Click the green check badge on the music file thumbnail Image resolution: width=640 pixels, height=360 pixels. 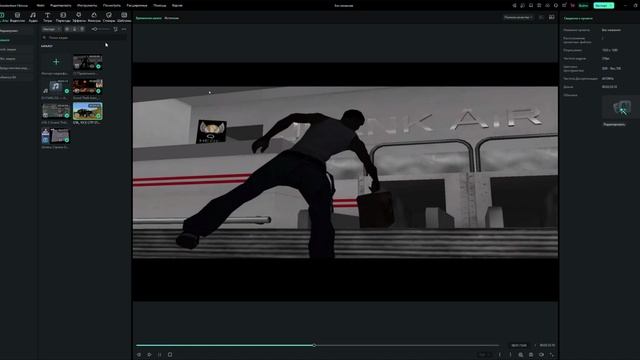click(67, 91)
